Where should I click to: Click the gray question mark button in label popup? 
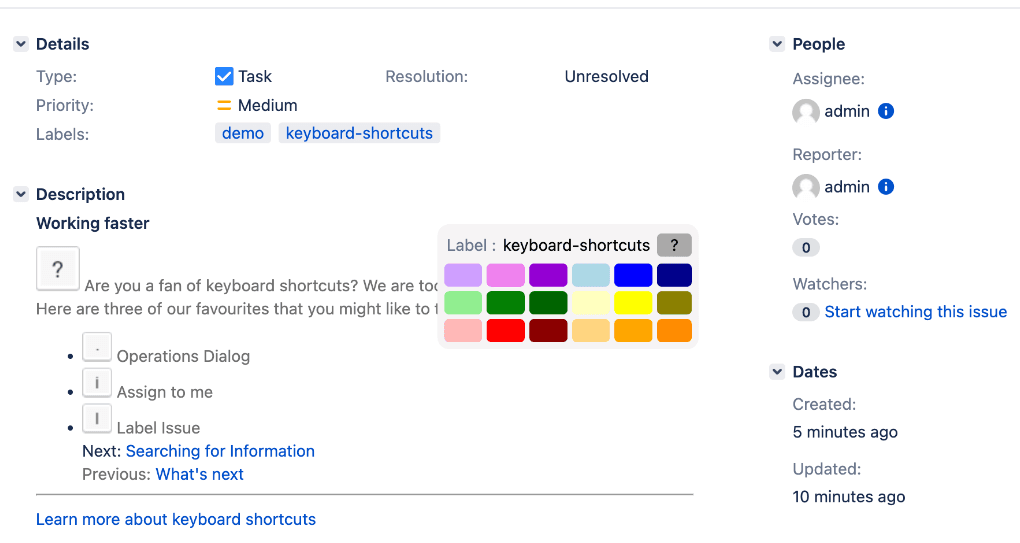(x=674, y=245)
